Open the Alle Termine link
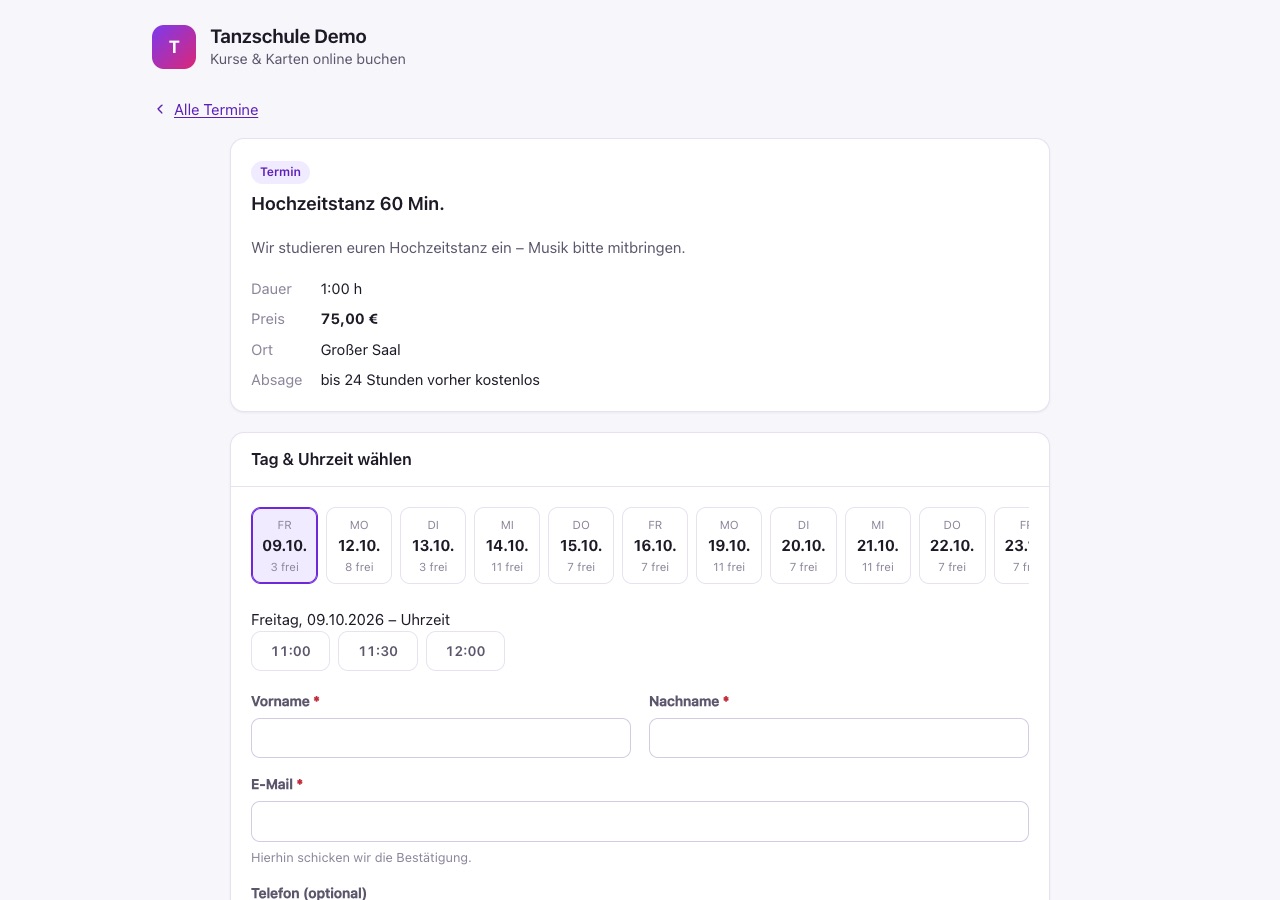Viewport: 1280px width, 900px height. 216,110
